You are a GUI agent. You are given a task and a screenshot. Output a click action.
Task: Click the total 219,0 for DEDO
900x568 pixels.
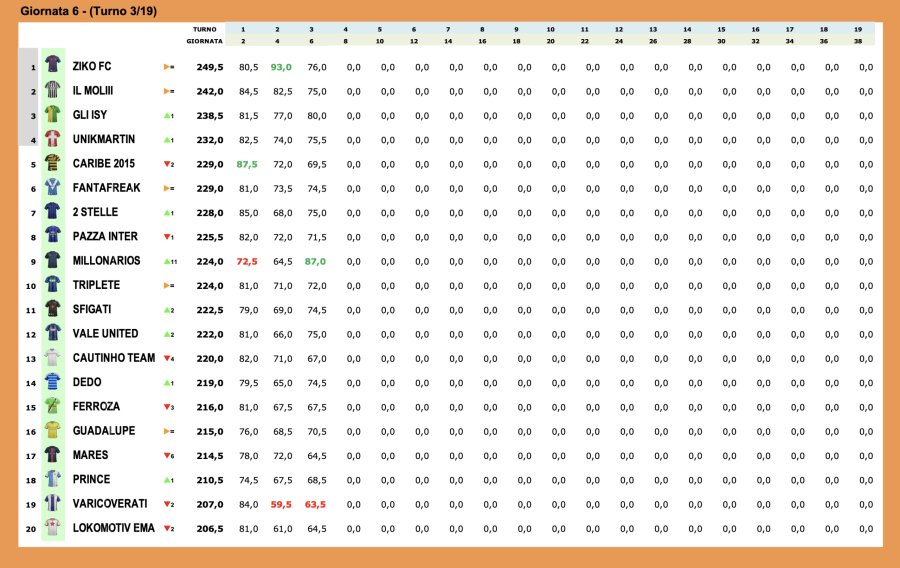pyautogui.click(x=210, y=383)
